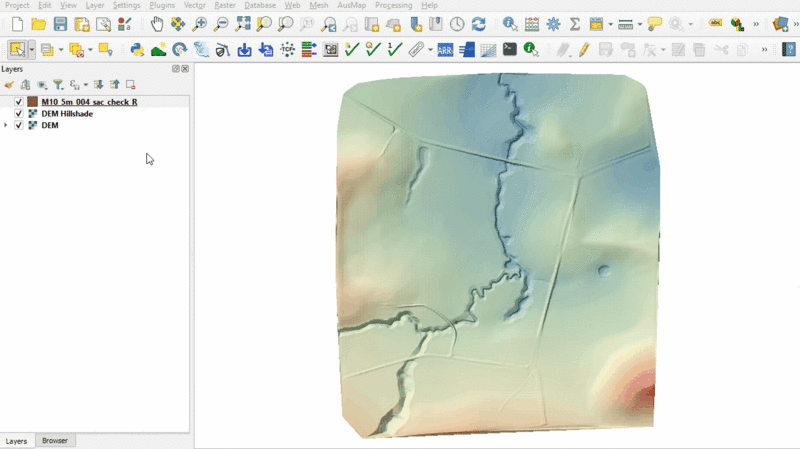The height and width of the screenshot is (449, 800).
Task: Toggle DEM Hillshade layer visibility checkbox
Action: coord(19,114)
